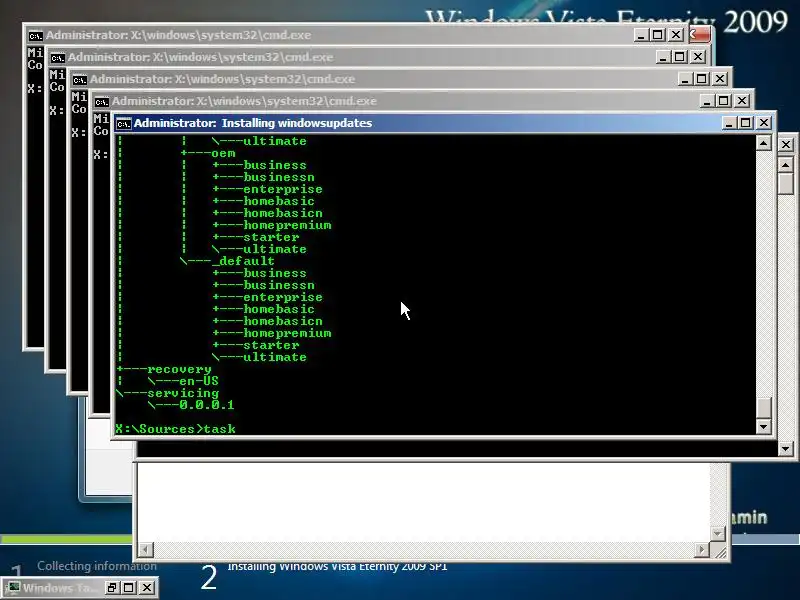The image size is (800, 600).
Task: Click the scroll left arrow of the white pane
Action: [145, 549]
